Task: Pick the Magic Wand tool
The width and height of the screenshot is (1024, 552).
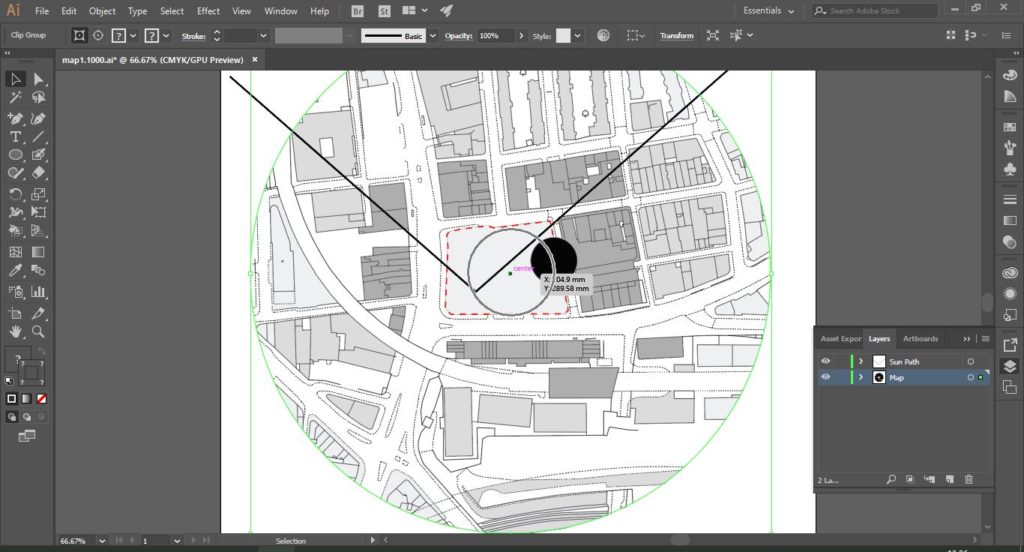Action: pyautogui.click(x=15, y=97)
